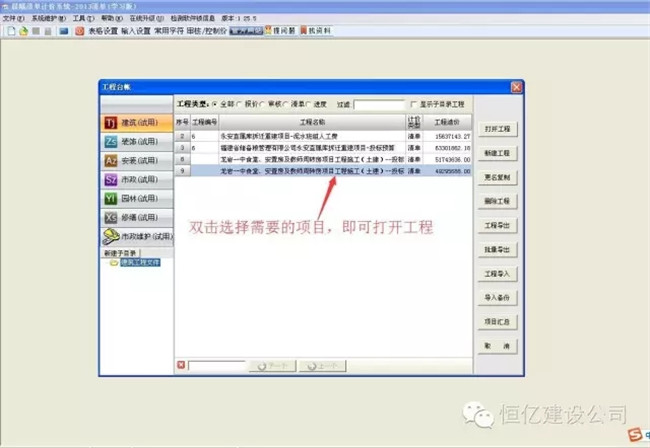Click the 找资料 bookmark icon
650x448 pixels.
[x=316, y=31]
